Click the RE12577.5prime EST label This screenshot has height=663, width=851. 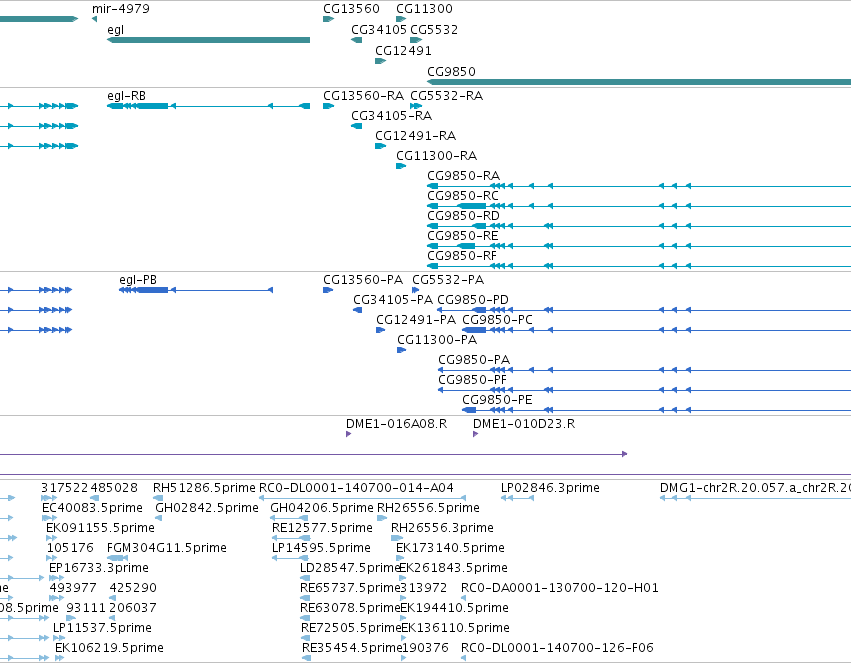pos(322,528)
